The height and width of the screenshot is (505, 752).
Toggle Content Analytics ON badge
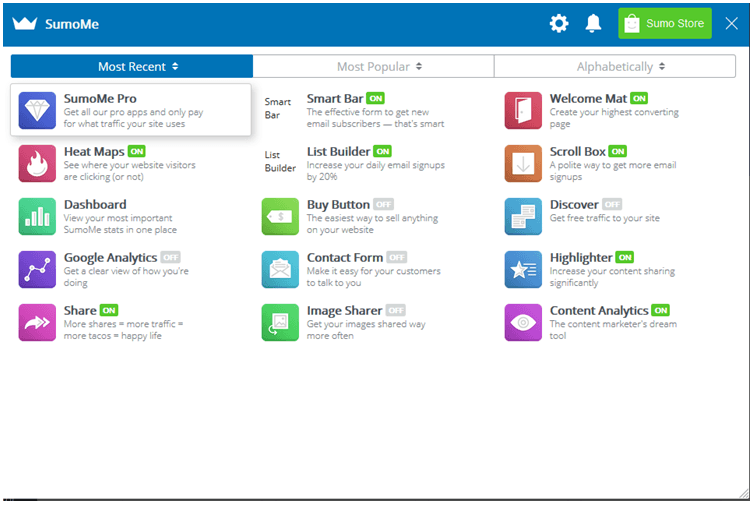click(661, 310)
